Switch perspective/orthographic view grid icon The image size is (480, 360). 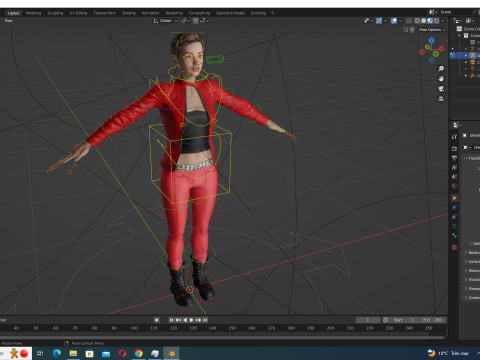(x=441, y=99)
